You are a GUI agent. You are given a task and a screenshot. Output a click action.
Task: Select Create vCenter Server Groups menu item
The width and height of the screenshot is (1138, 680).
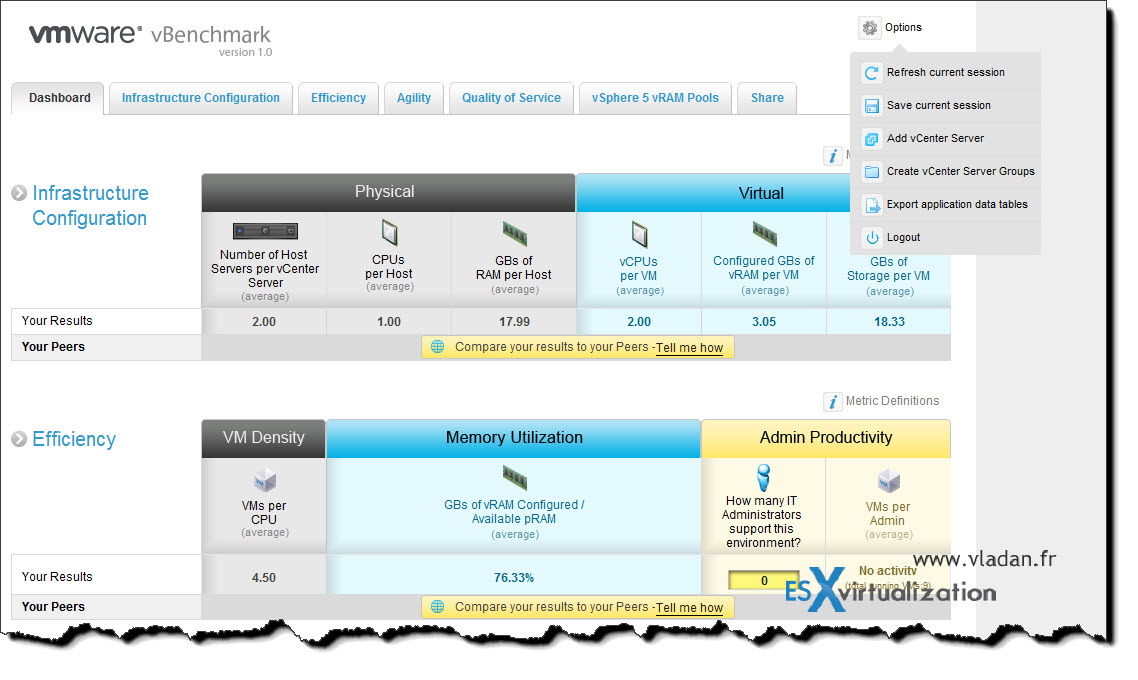coord(946,172)
